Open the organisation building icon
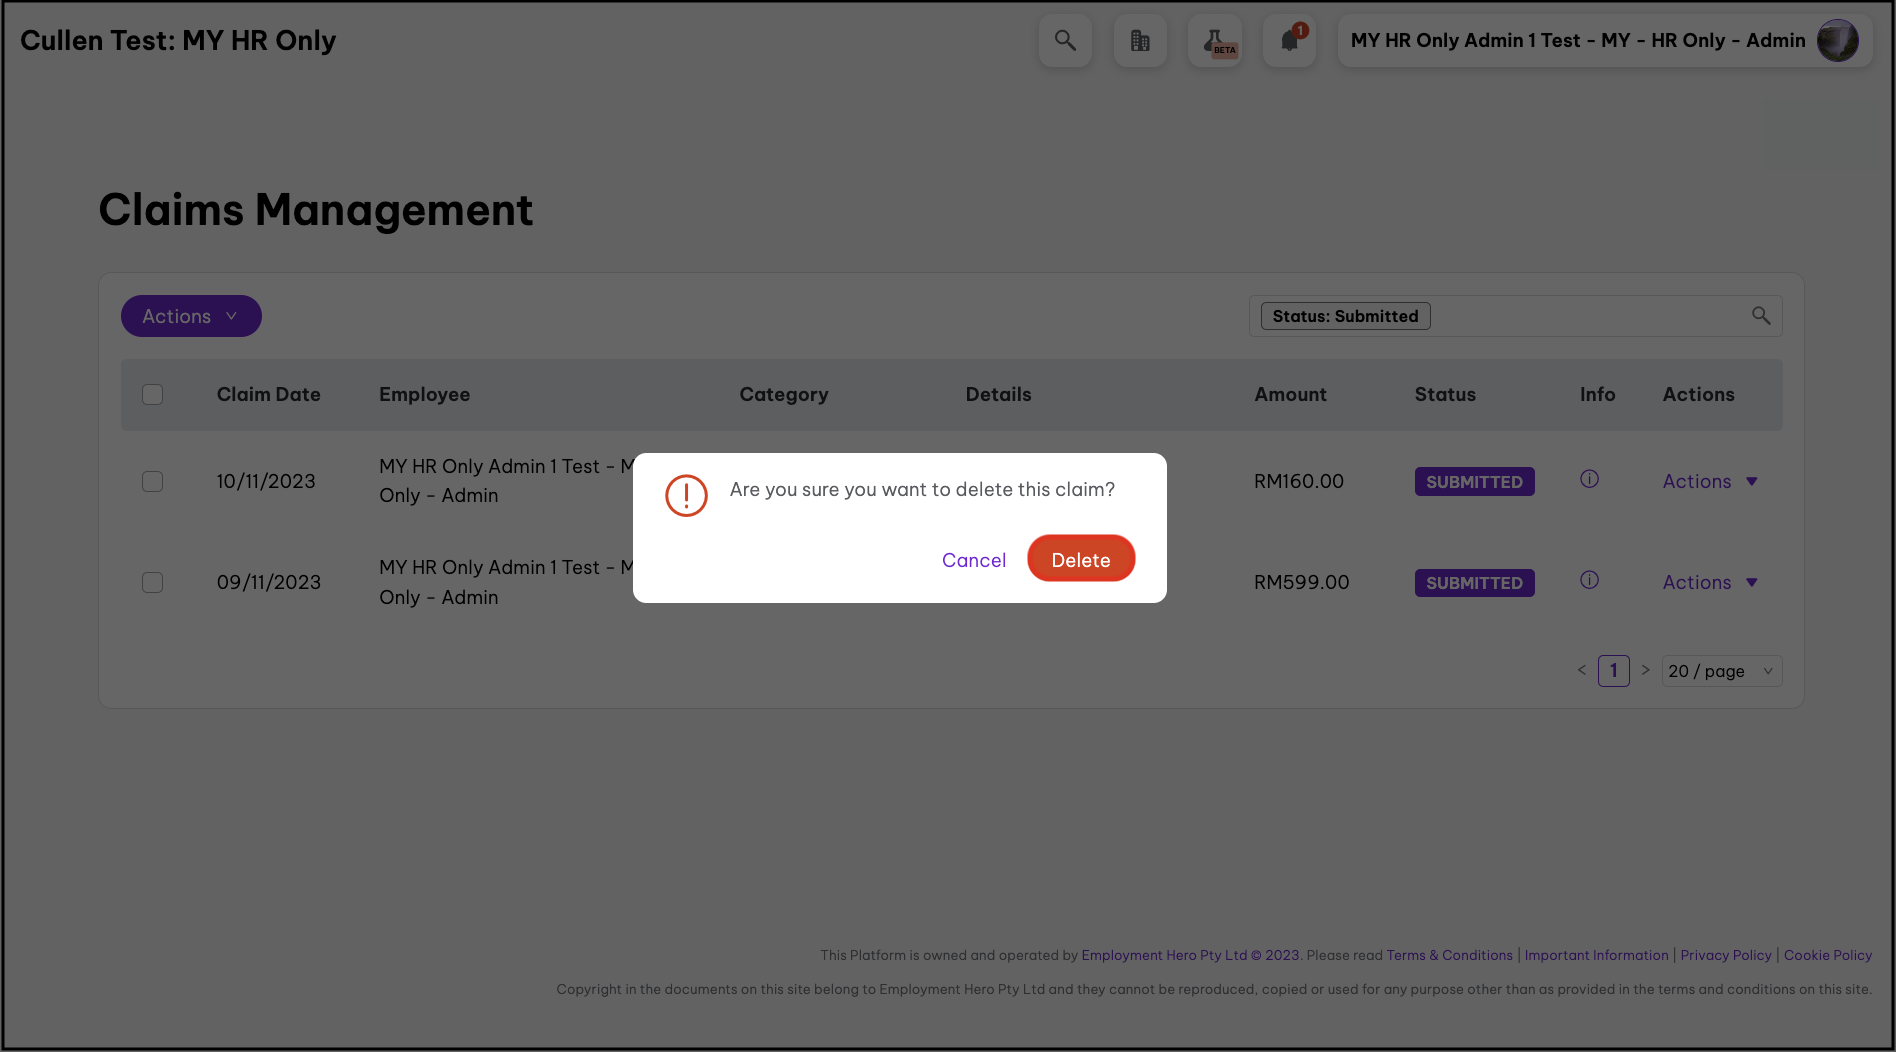 1140,41
